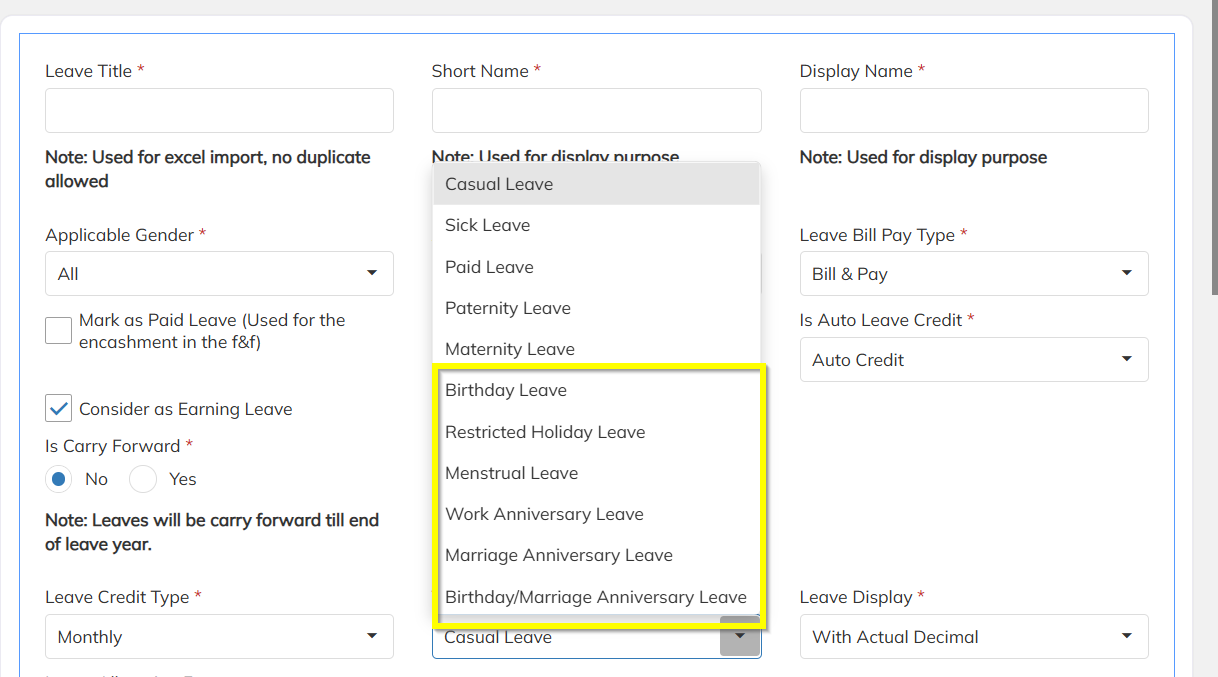Open the Is Auto Leave Credit dropdown
The height and width of the screenshot is (677, 1218).
click(973, 360)
